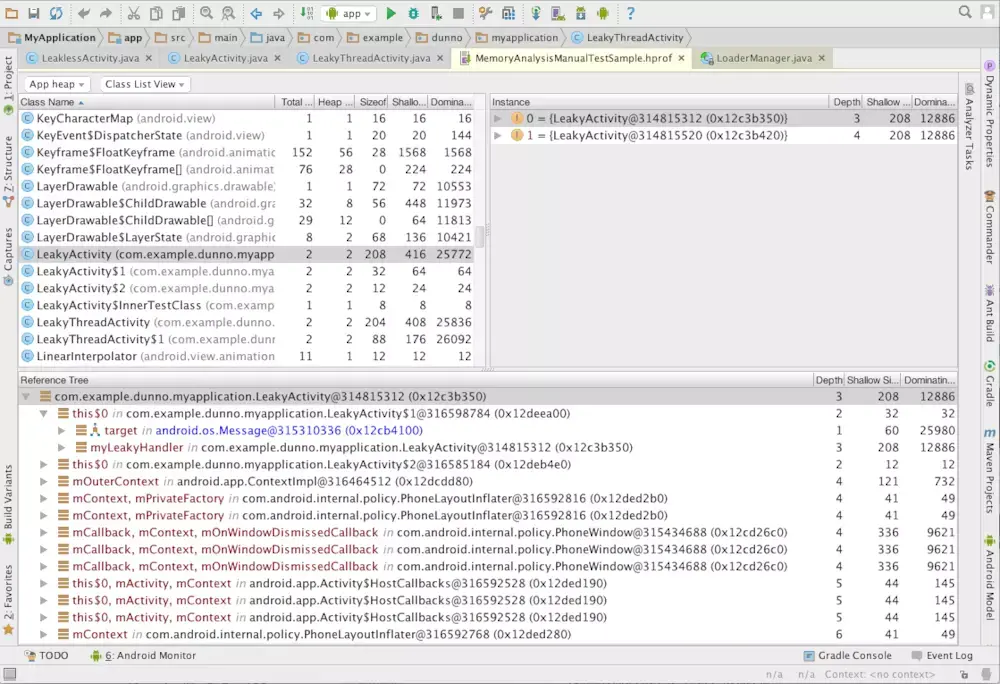Screen dimensions: 1000x684
Task: Toggle the Favorites tool window
Action: tap(8, 599)
